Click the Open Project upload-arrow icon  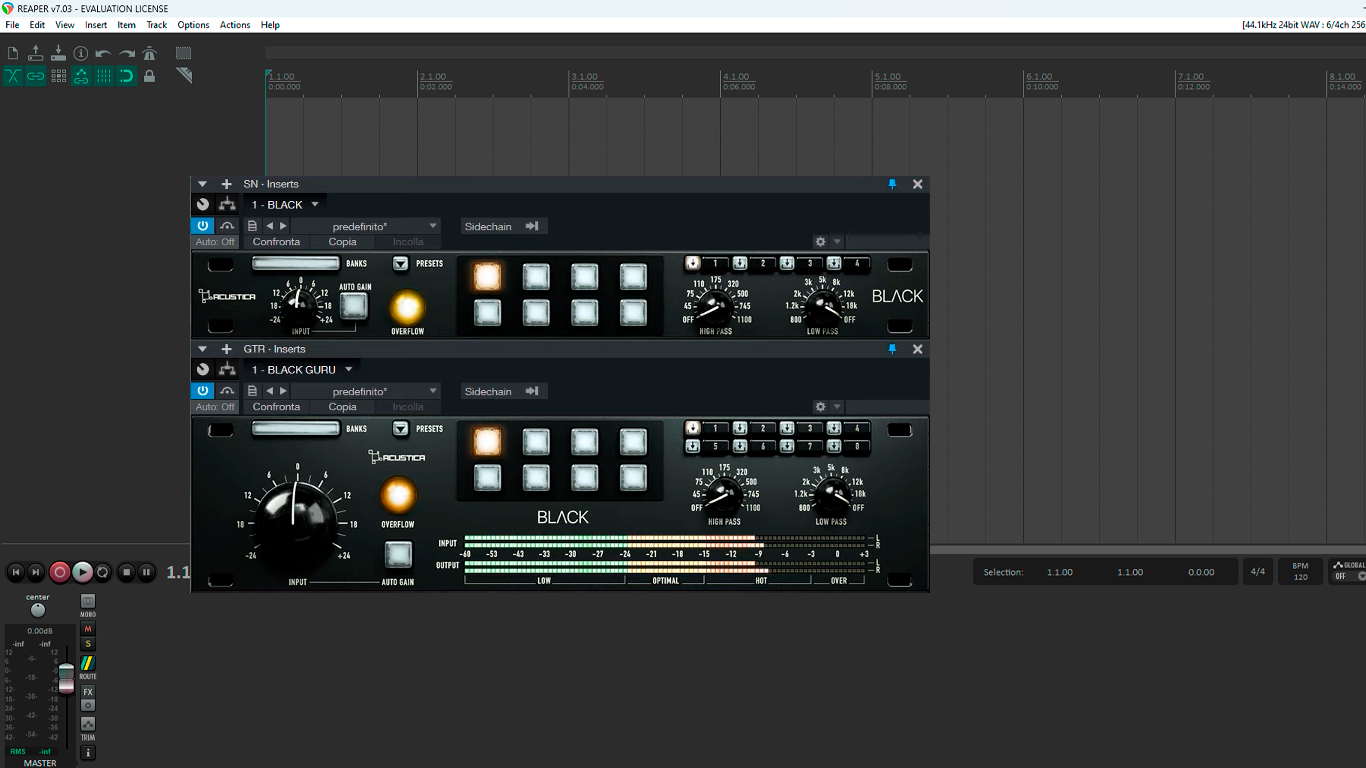tap(36, 53)
